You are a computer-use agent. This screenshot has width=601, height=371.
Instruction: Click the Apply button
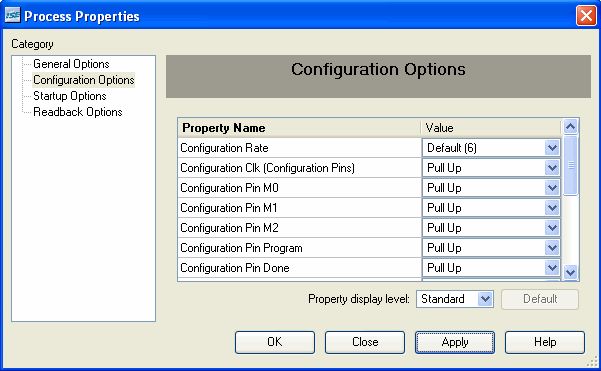455,342
